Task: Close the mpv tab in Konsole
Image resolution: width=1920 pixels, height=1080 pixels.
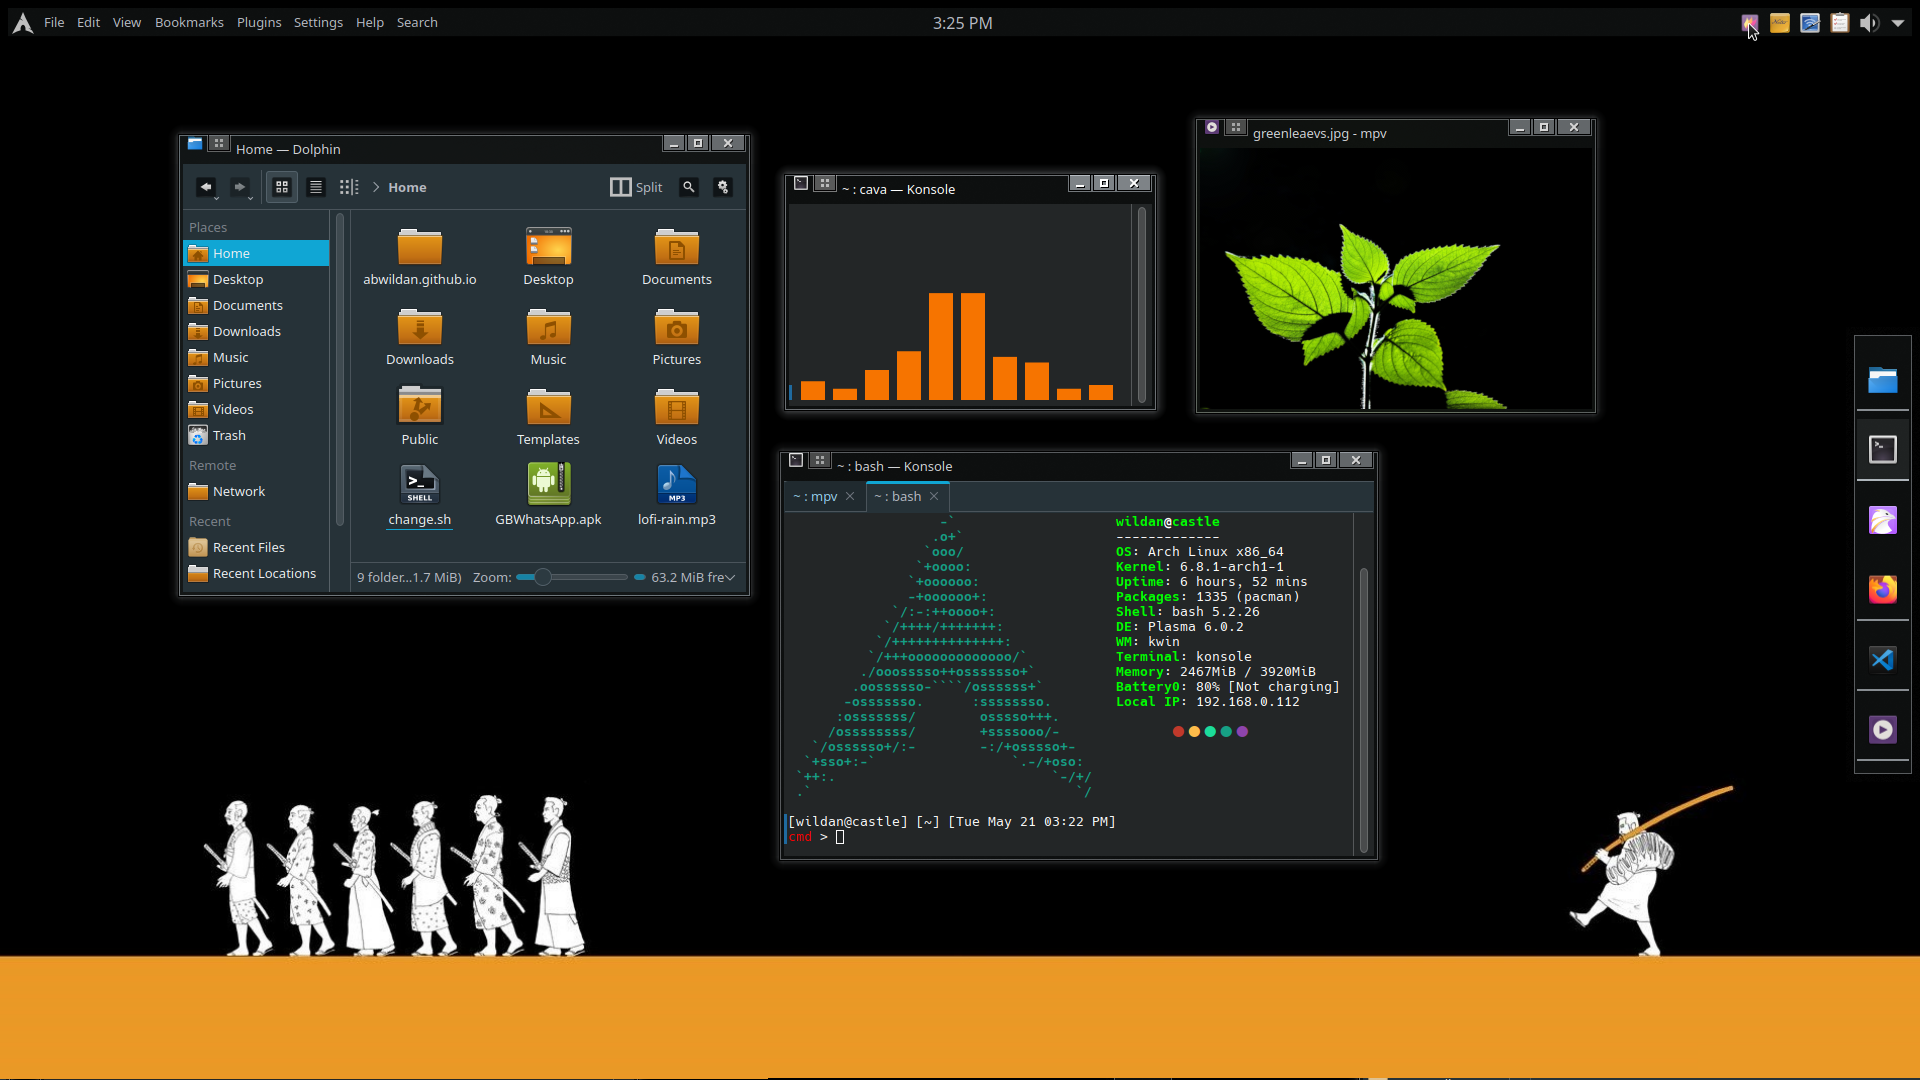Action: (x=850, y=497)
